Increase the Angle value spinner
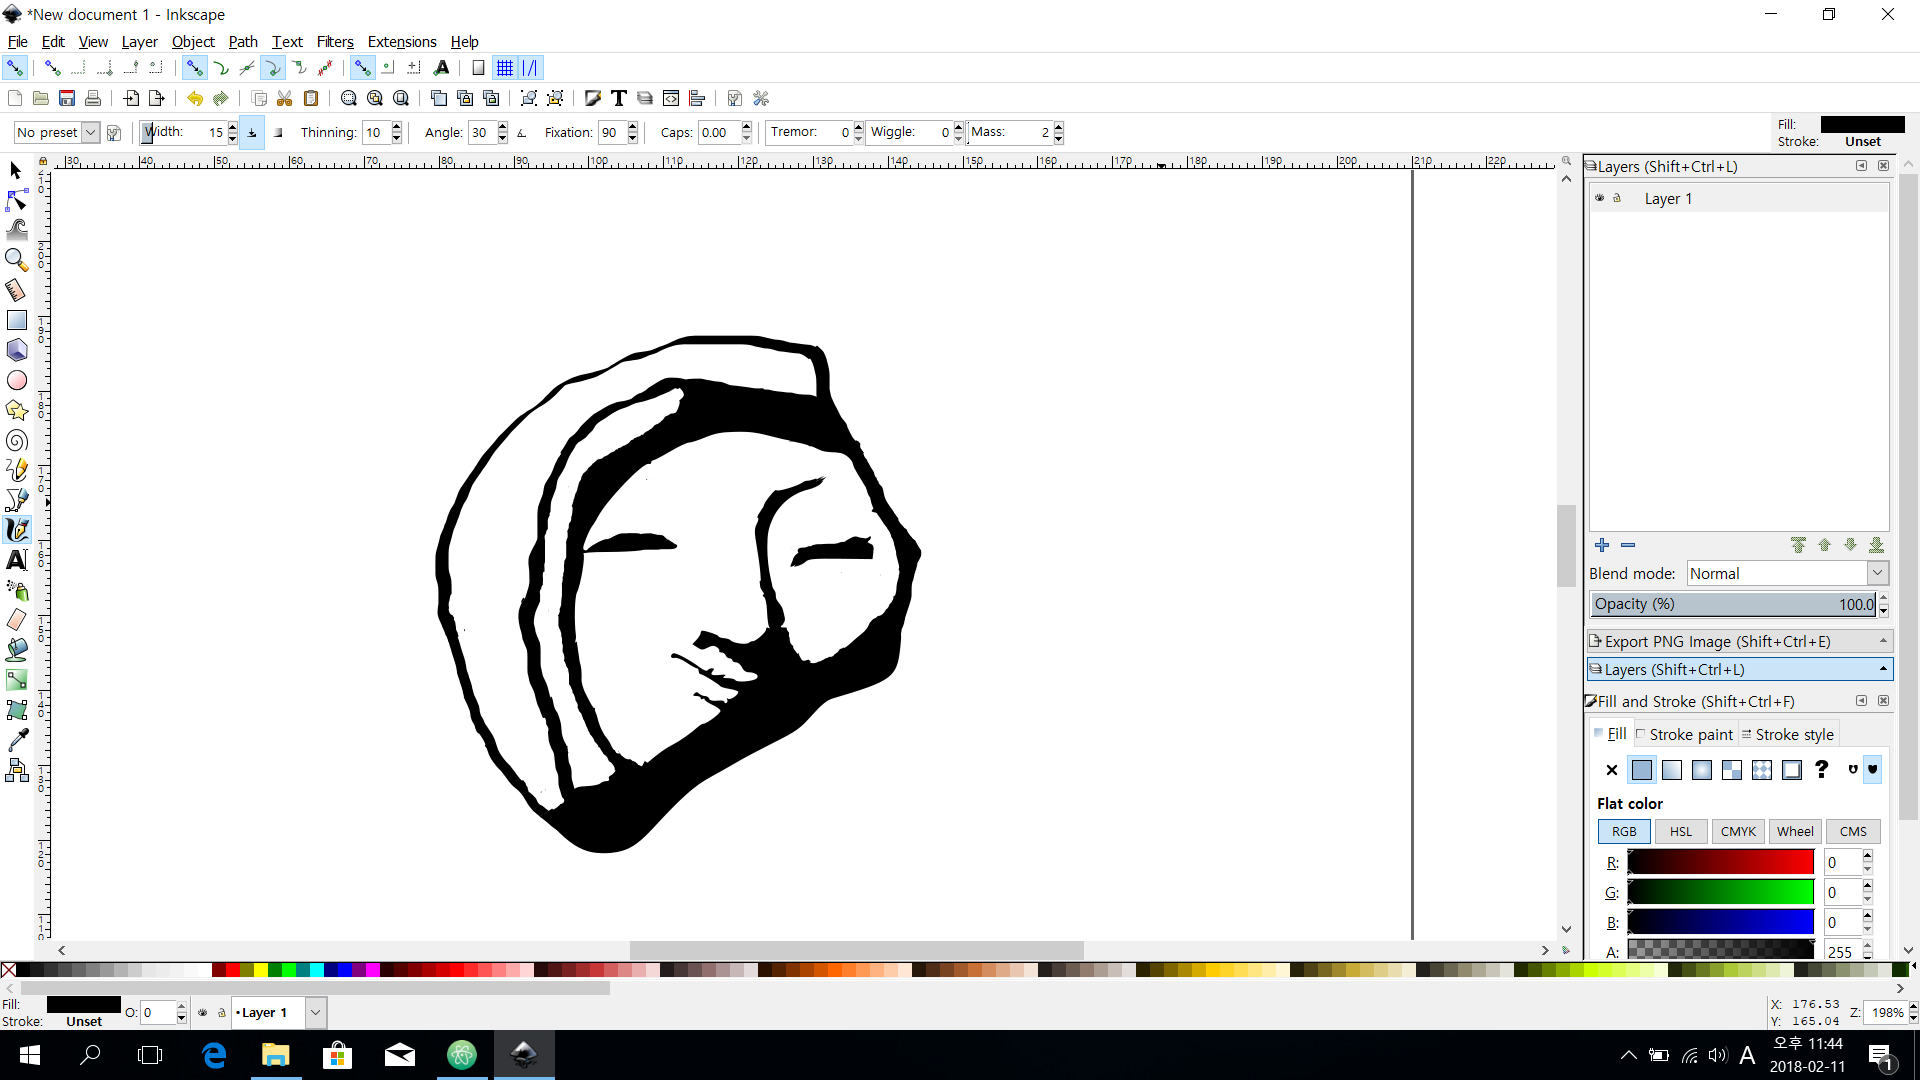The image size is (1920, 1080). (x=503, y=127)
